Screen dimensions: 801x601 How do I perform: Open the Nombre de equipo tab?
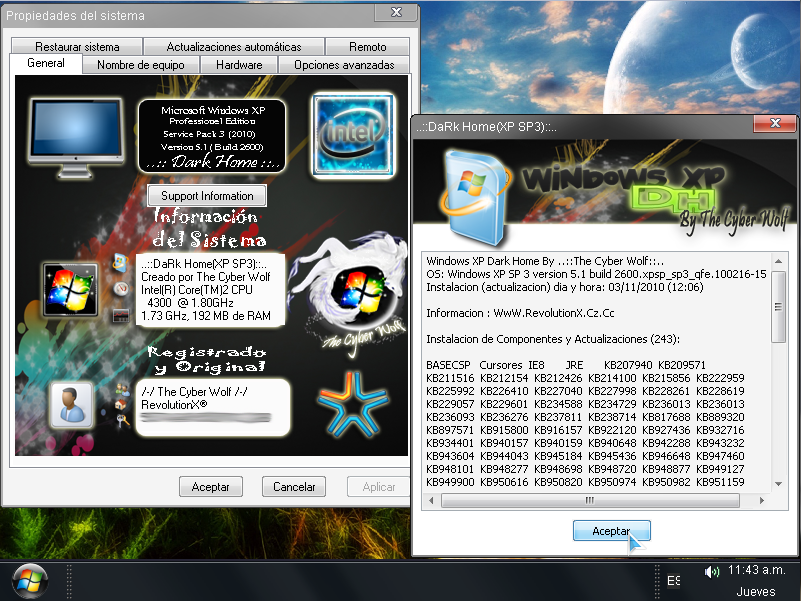point(140,65)
